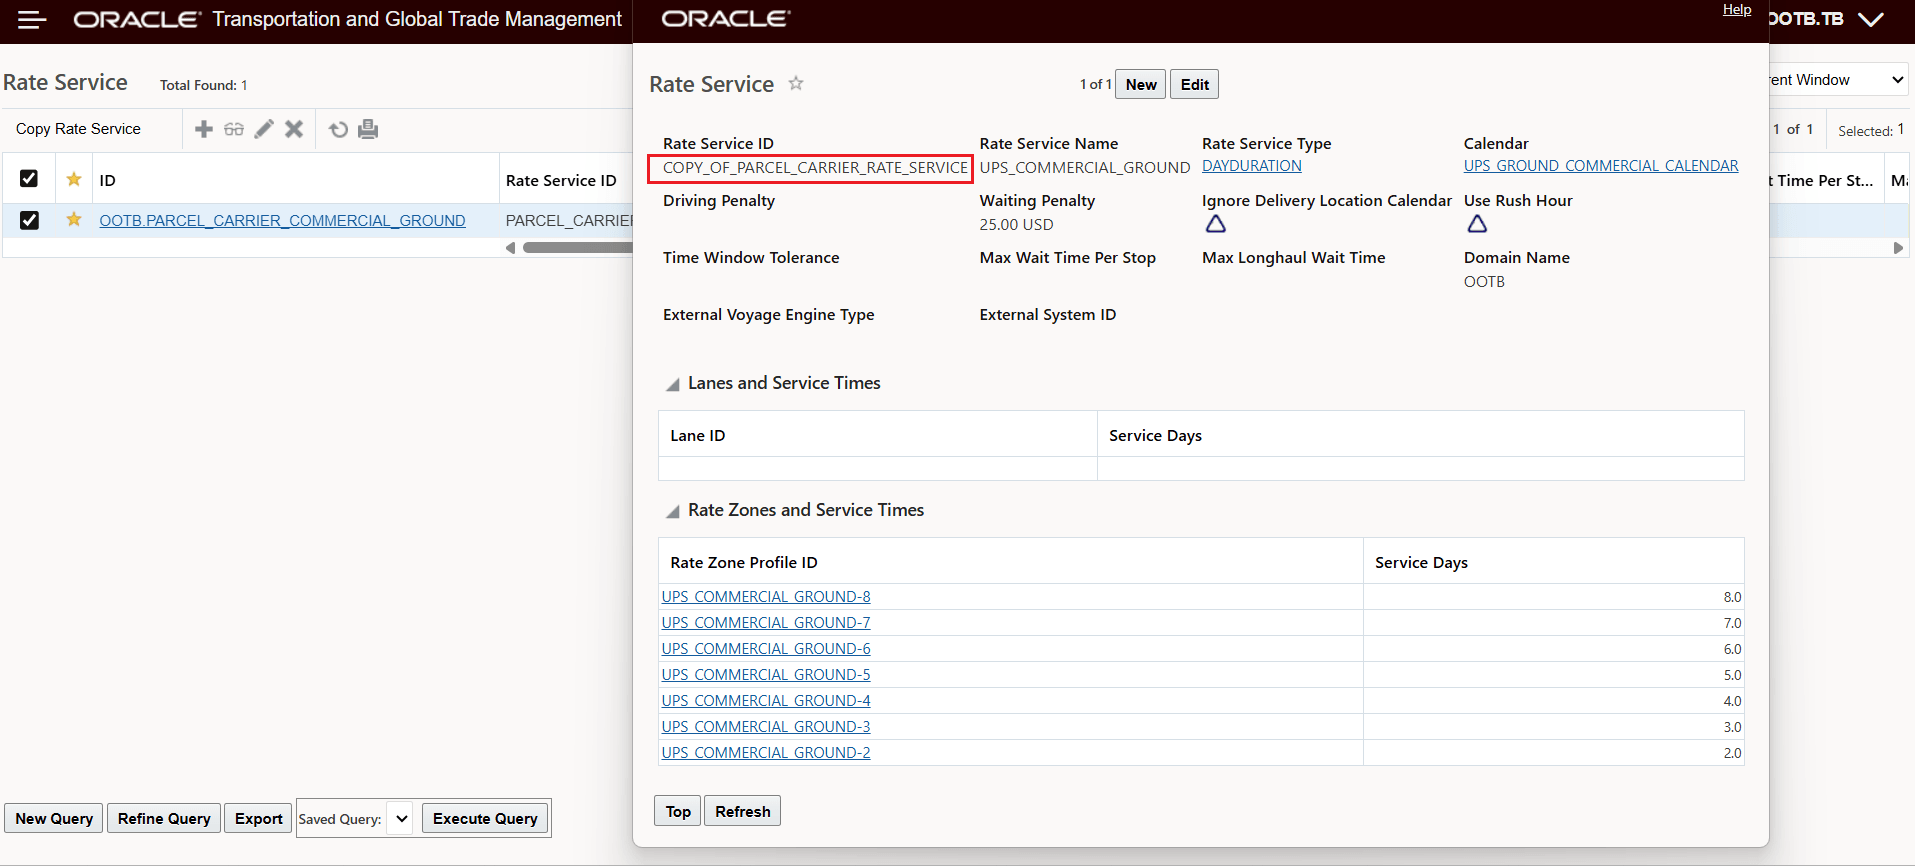Image resolution: width=1915 pixels, height=866 pixels.
Task: Click the Use Rush Hour triangle icon
Action: coord(1477,224)
